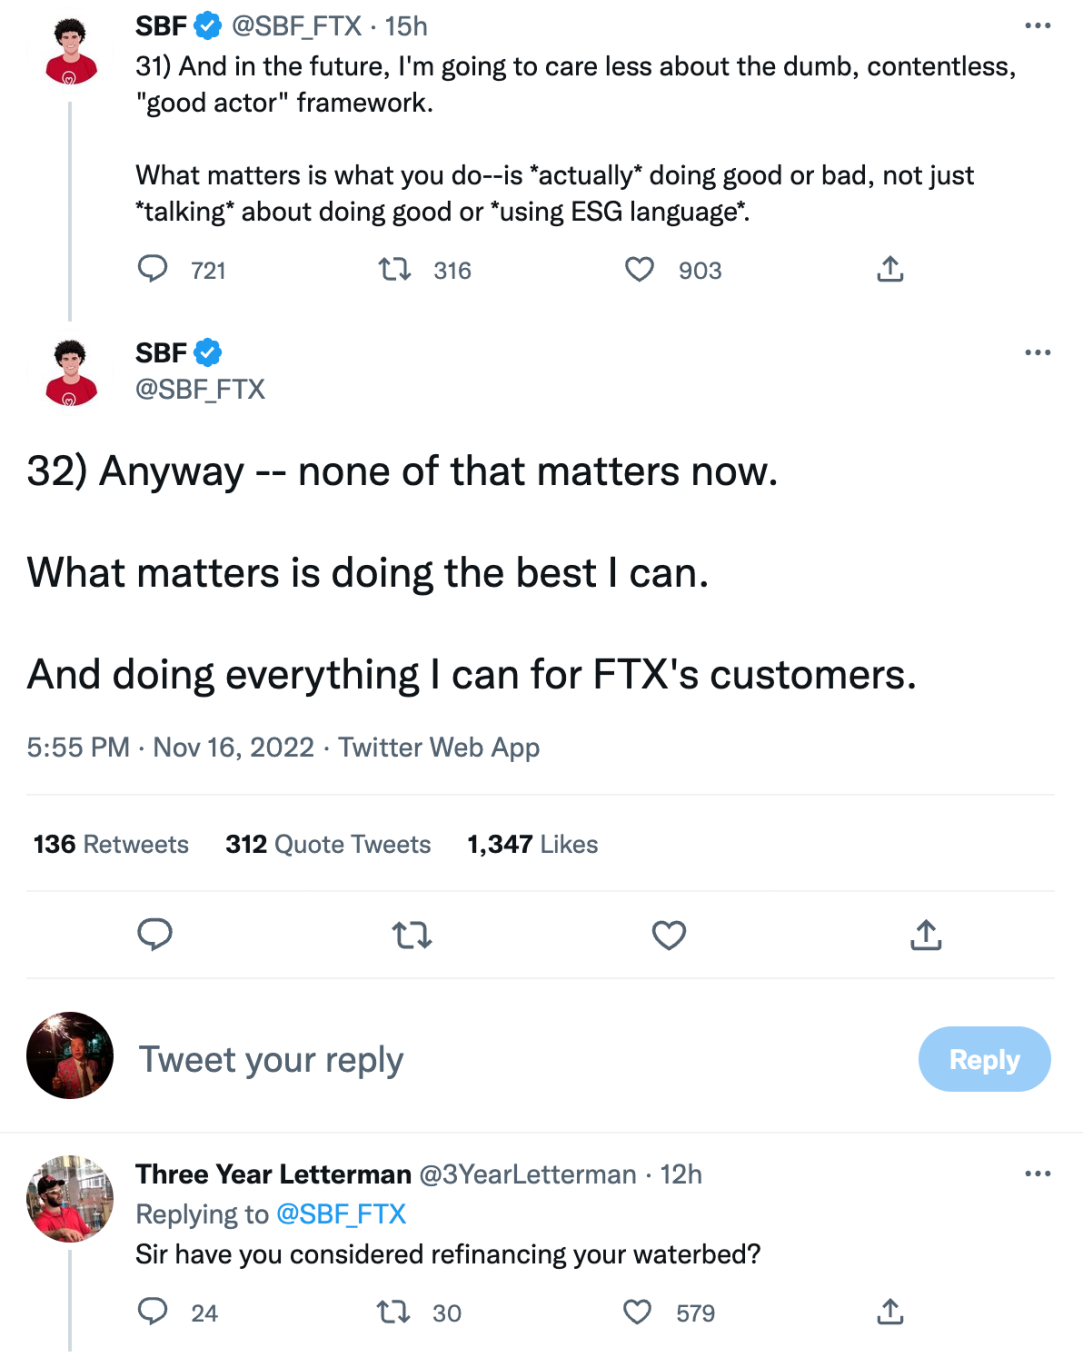Retweet Three Year Letterman's reply
This screenshot has height=1357, width=1083.
[x=394, y=1312]
